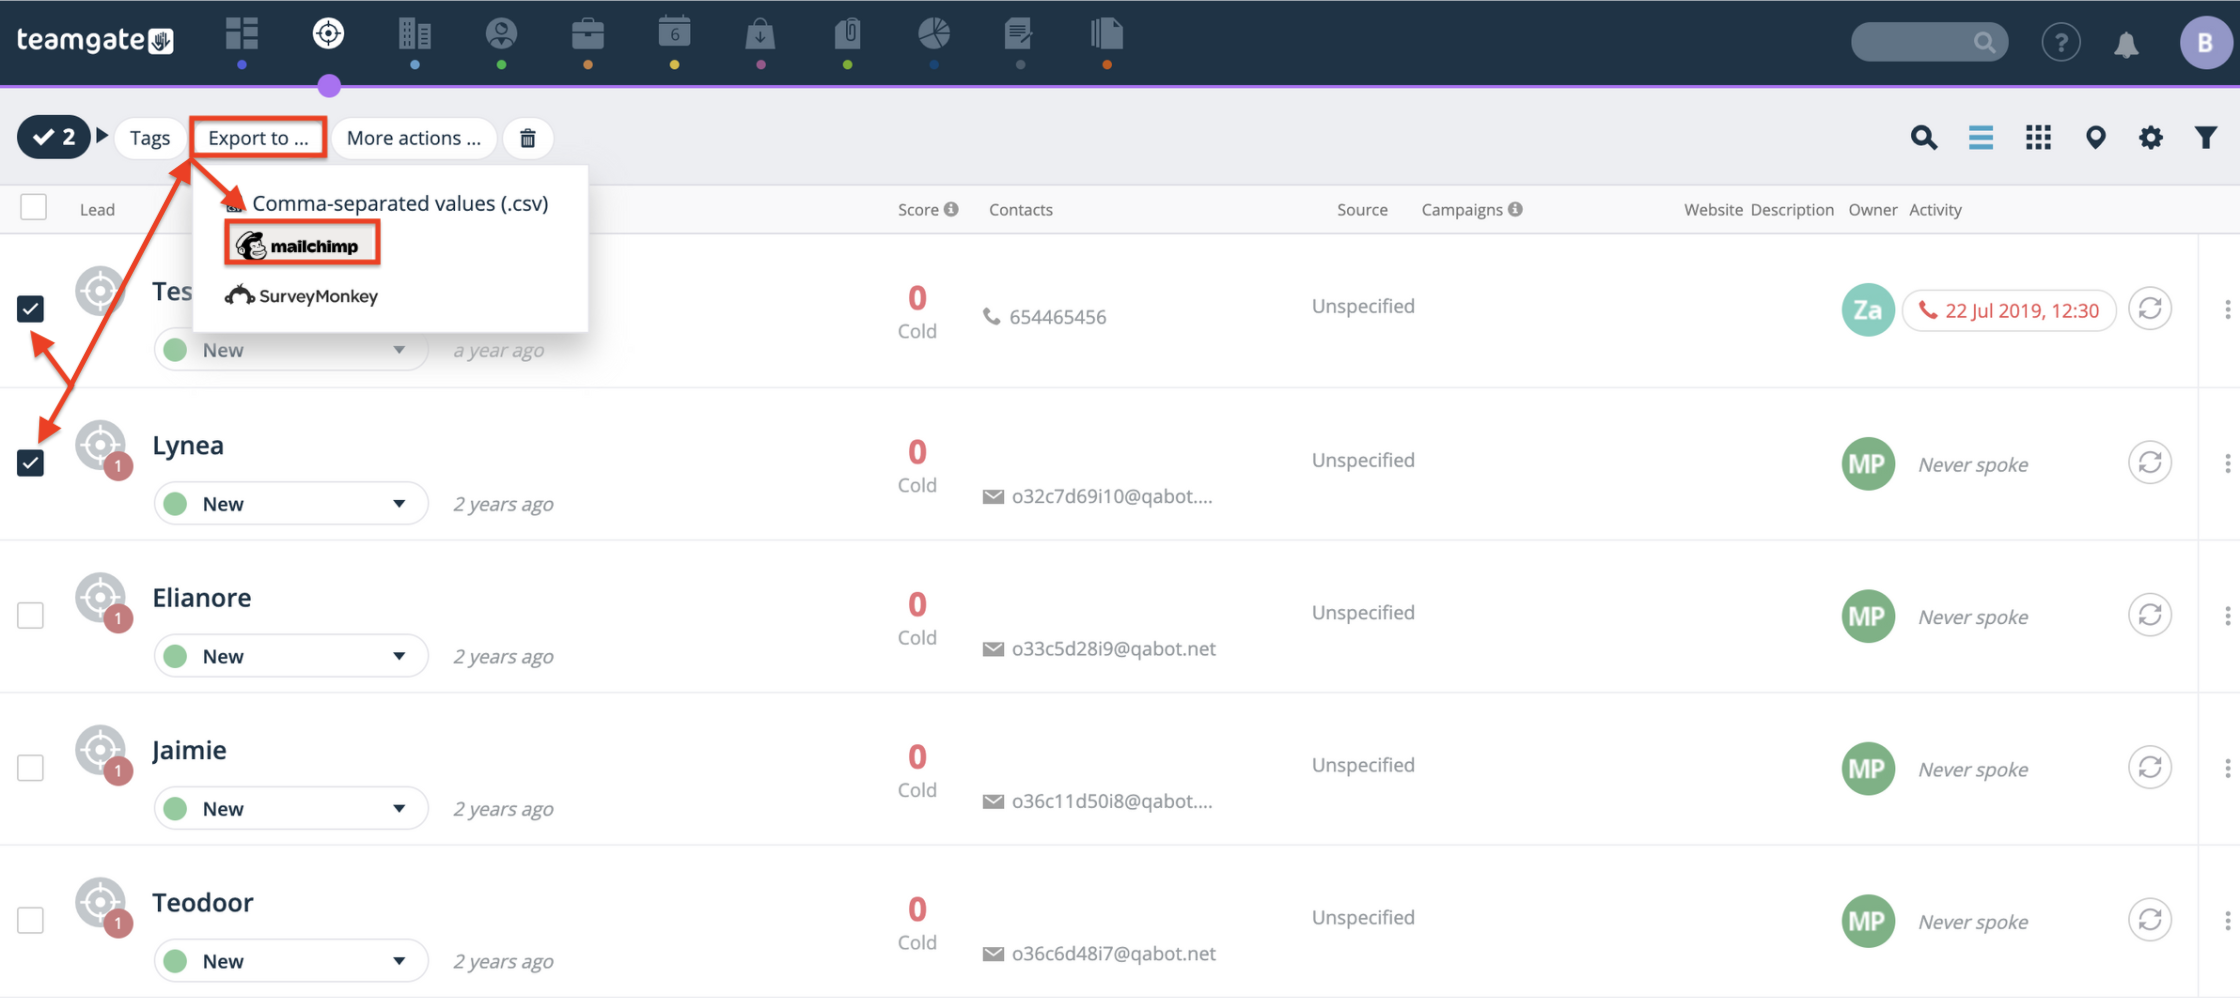Viewport: 2240px width, 998px height.
Task: Open the user avatar B menu
Action: tap(2205, 43)
